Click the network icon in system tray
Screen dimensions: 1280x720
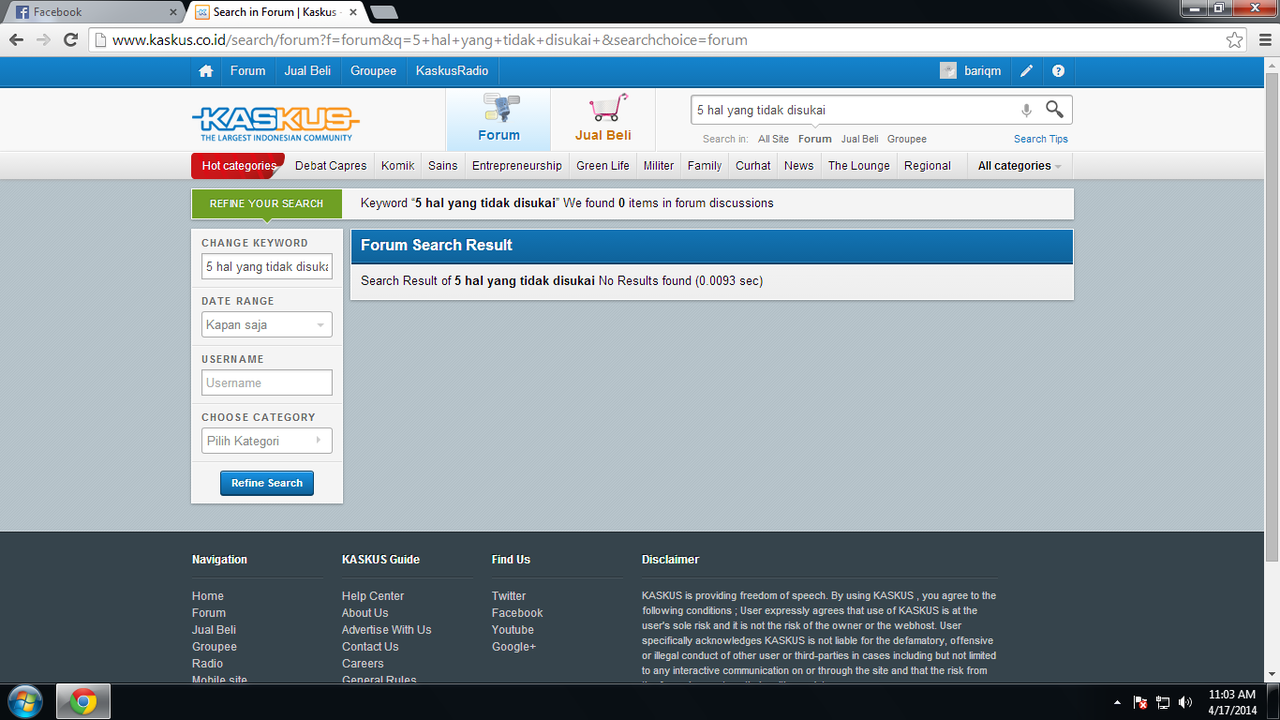(x=1163, y=702)
